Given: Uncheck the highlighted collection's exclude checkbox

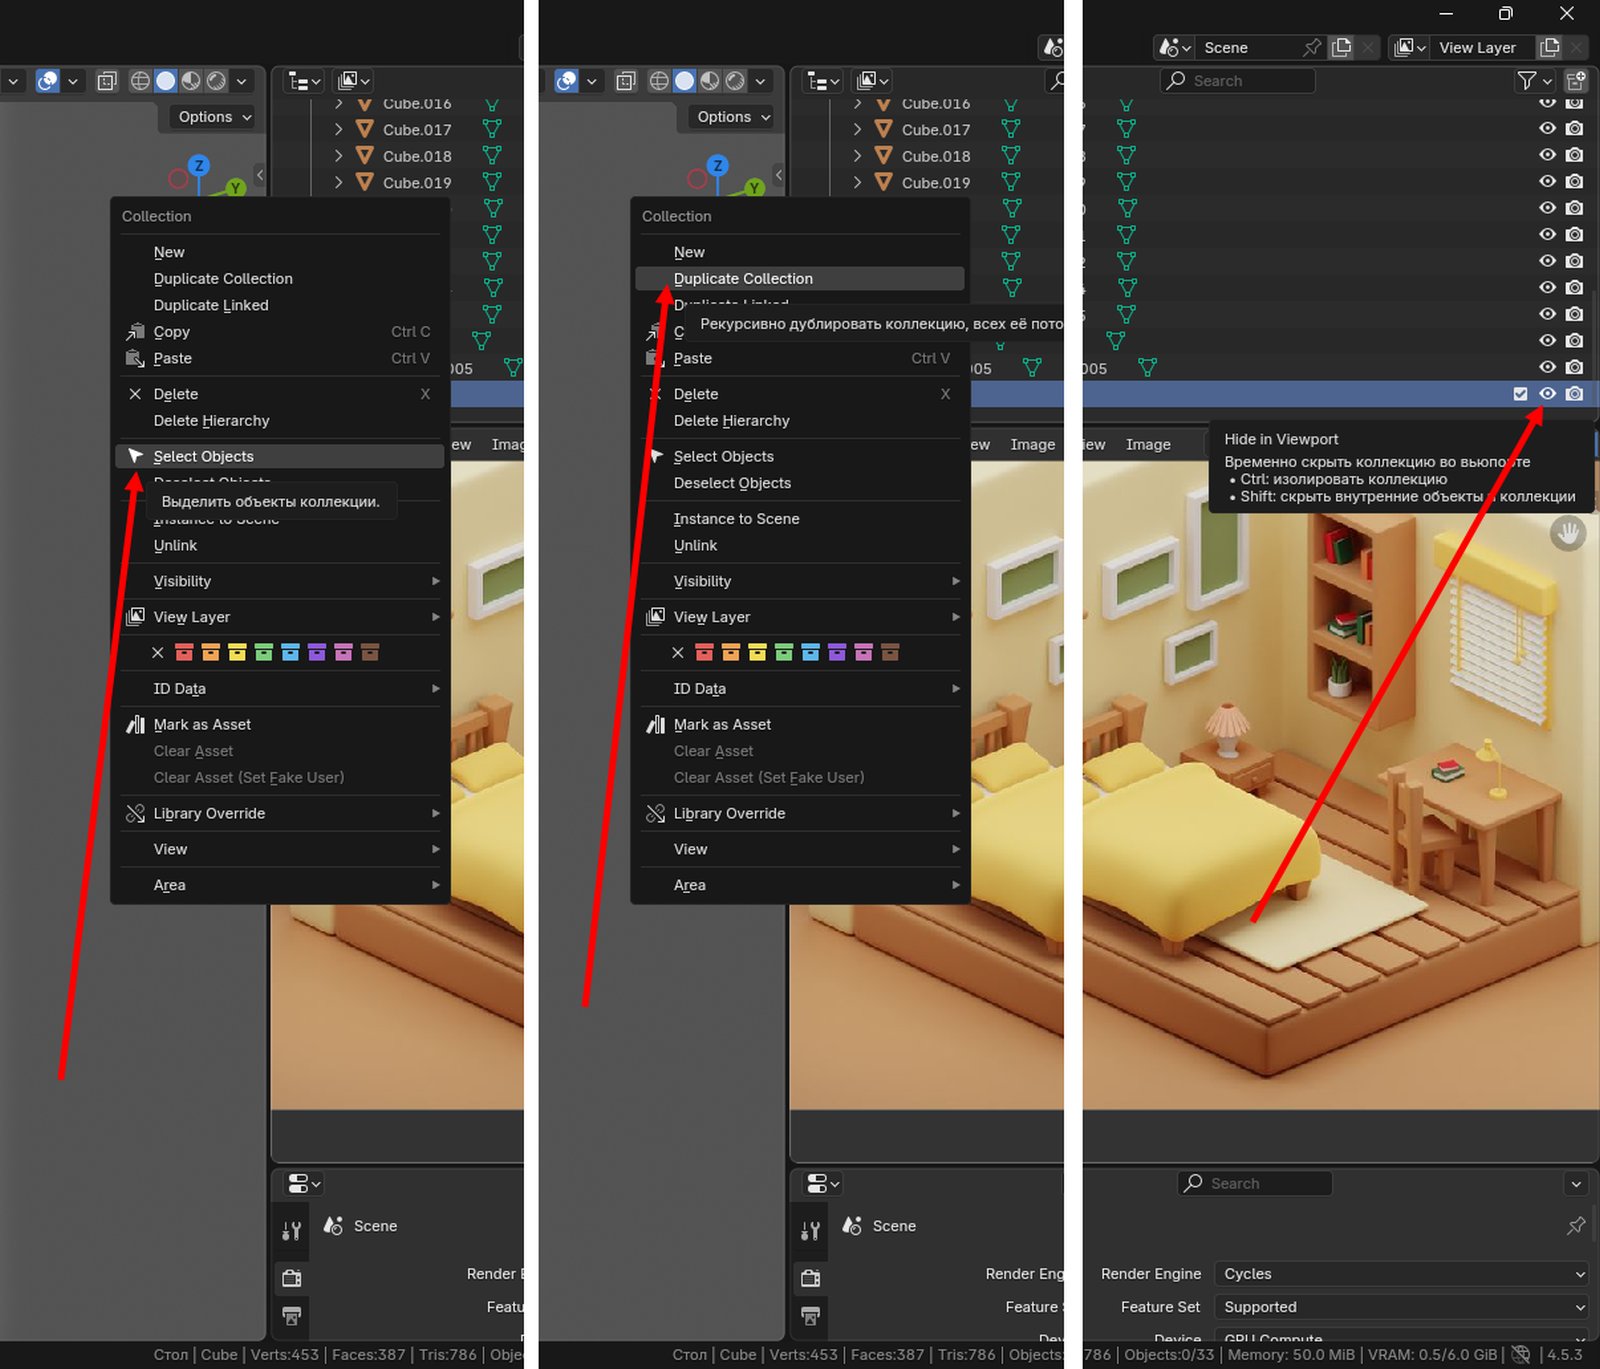Looking at the screenshot, I should pos(1520,394).
